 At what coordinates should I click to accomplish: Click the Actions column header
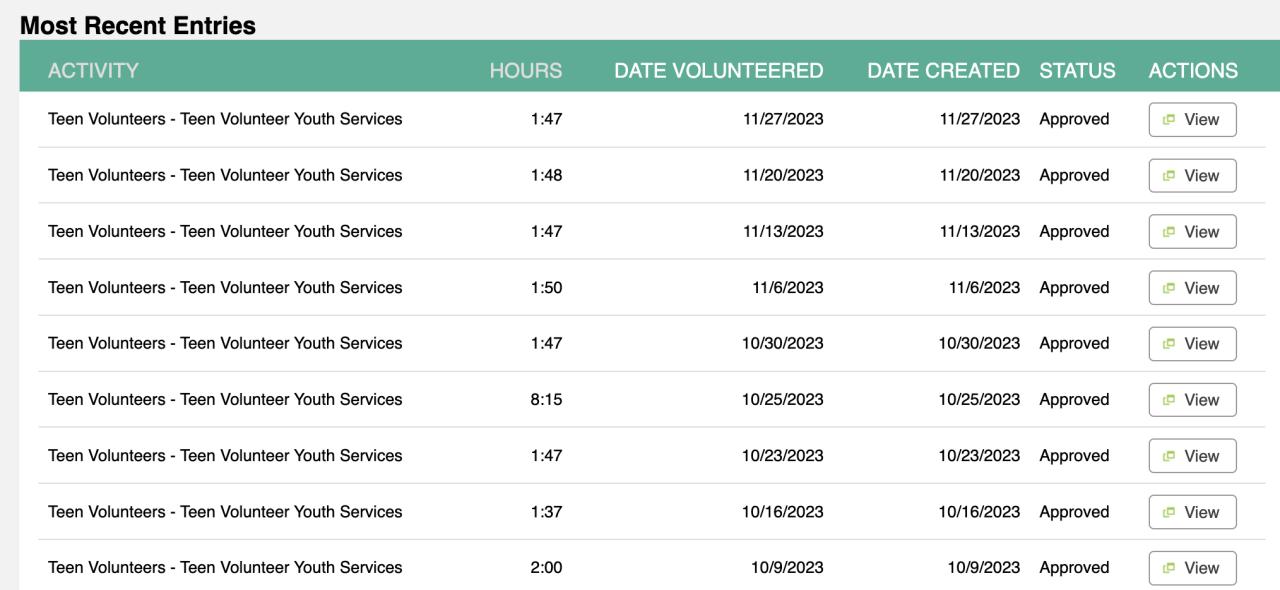coord(1193,71)
